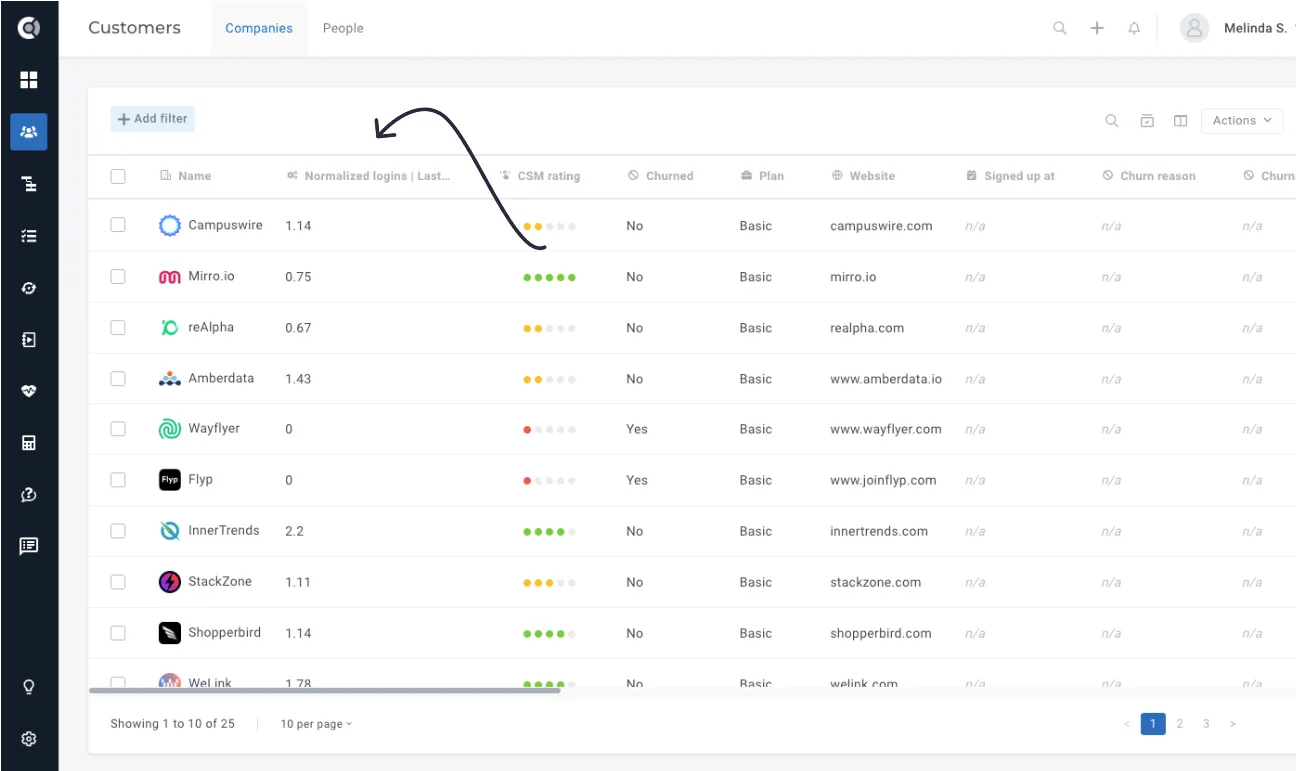Image resolution: width=1296 pixels, height=771 pixels.
Task: Open the calculator icon in sidebar
Action: point(29,443)
